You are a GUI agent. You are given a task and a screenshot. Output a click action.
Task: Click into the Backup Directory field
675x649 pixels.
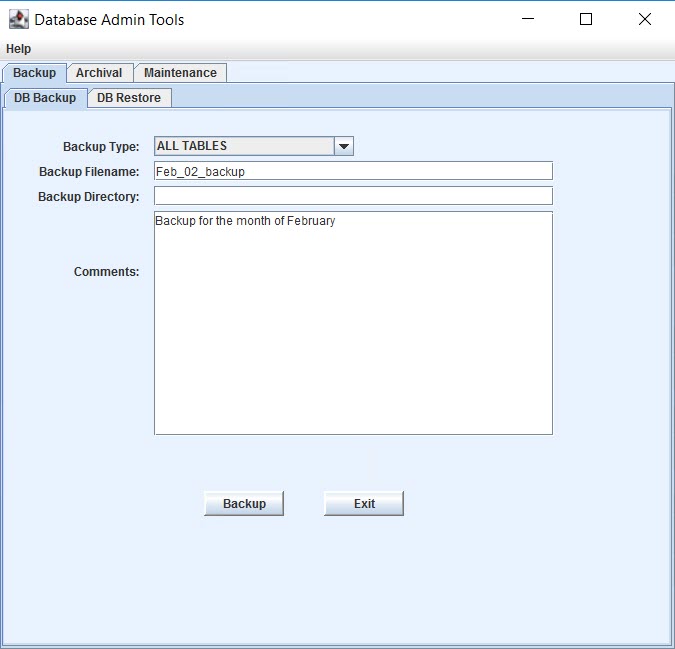tap(353, 196)
